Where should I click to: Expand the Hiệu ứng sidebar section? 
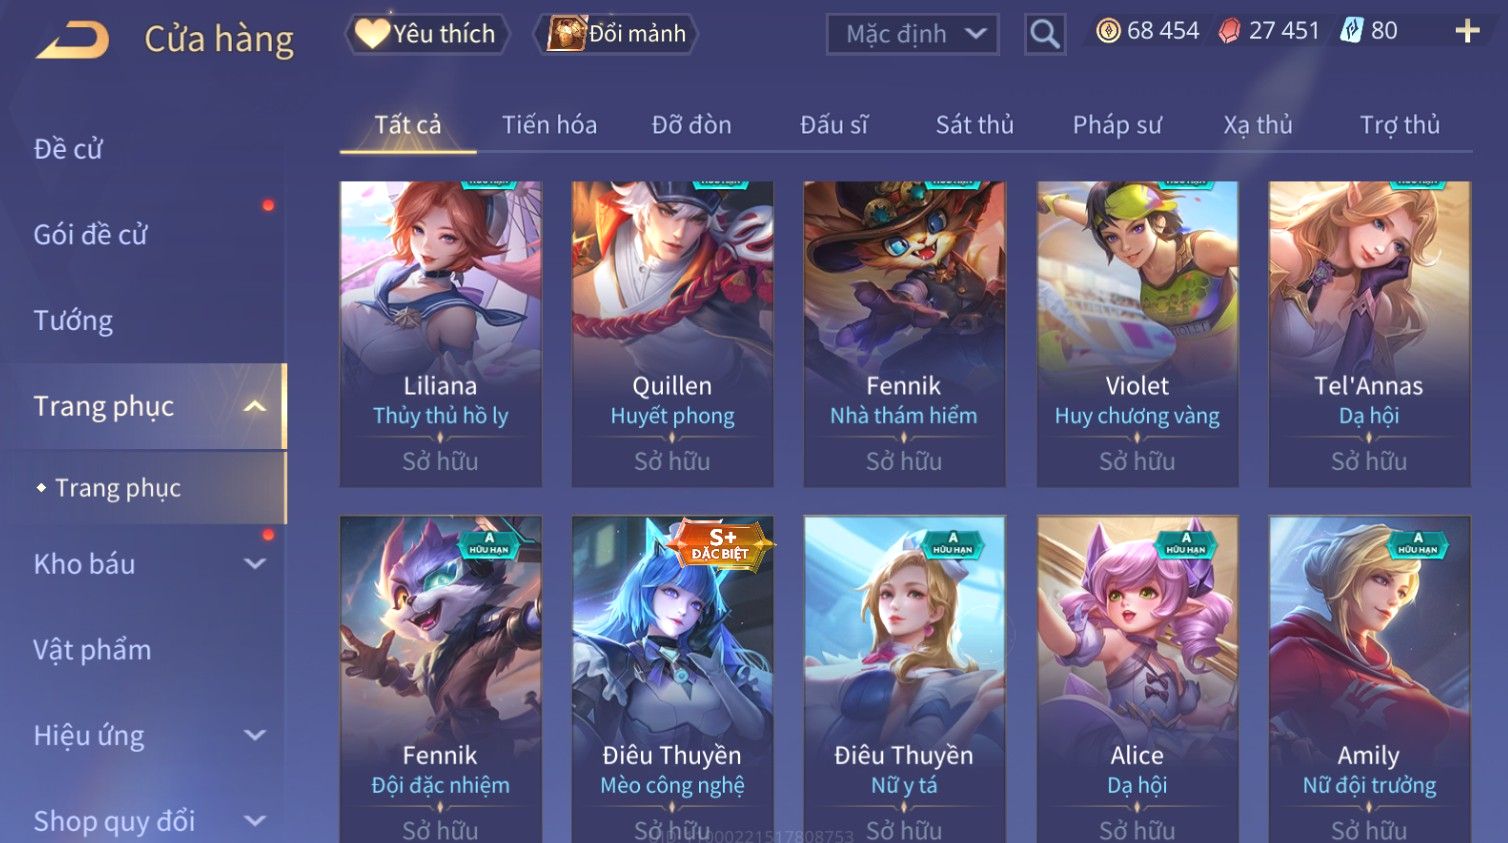click(x=255, y=736)
